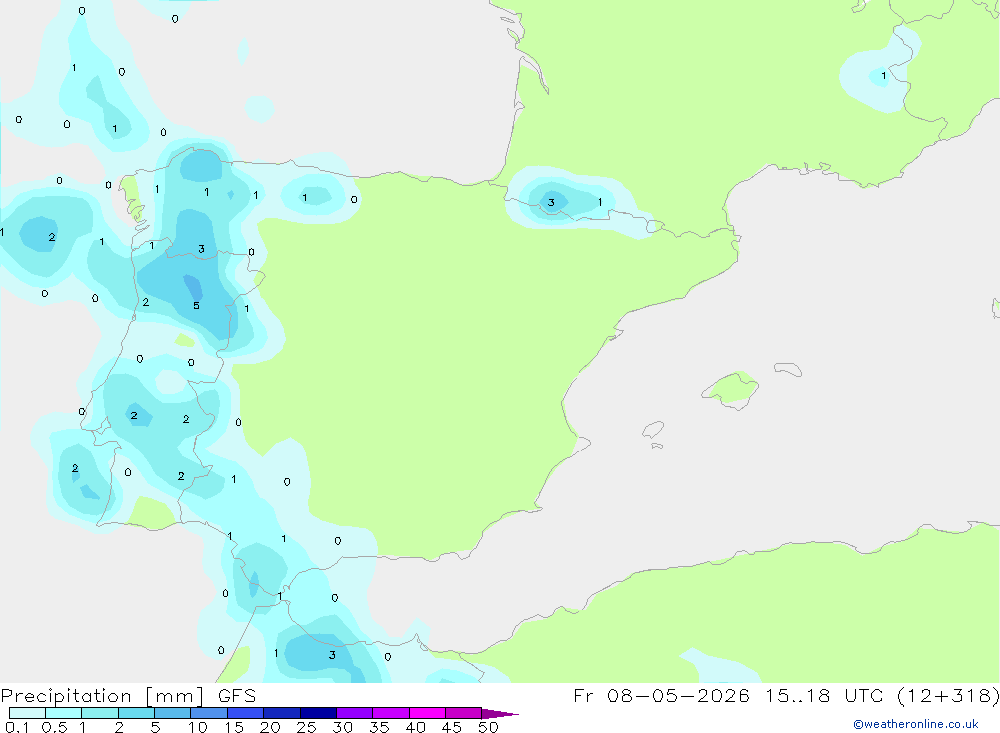The height and width of the screenshot is (733, 1000).
Task: Click the '50' legend scale label
Action: tap(489, 727)
